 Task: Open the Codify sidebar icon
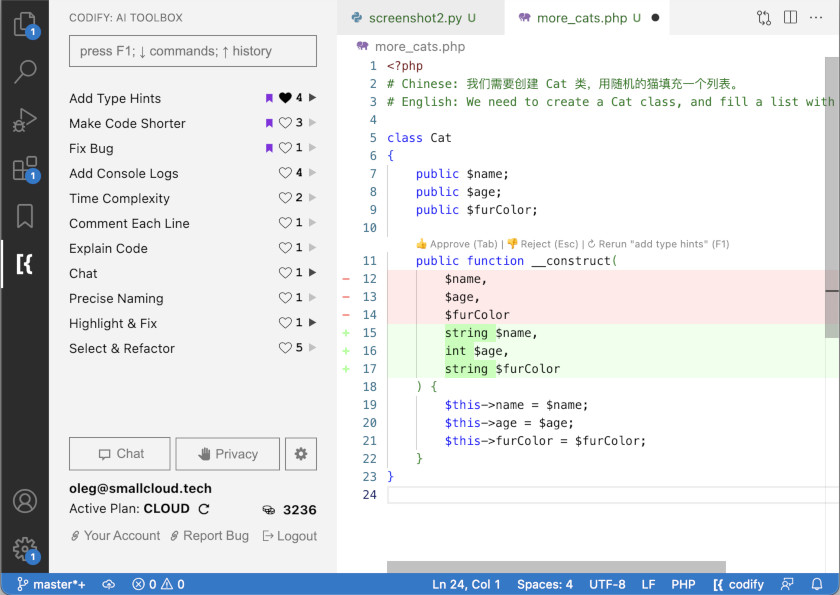click(25, 263)
